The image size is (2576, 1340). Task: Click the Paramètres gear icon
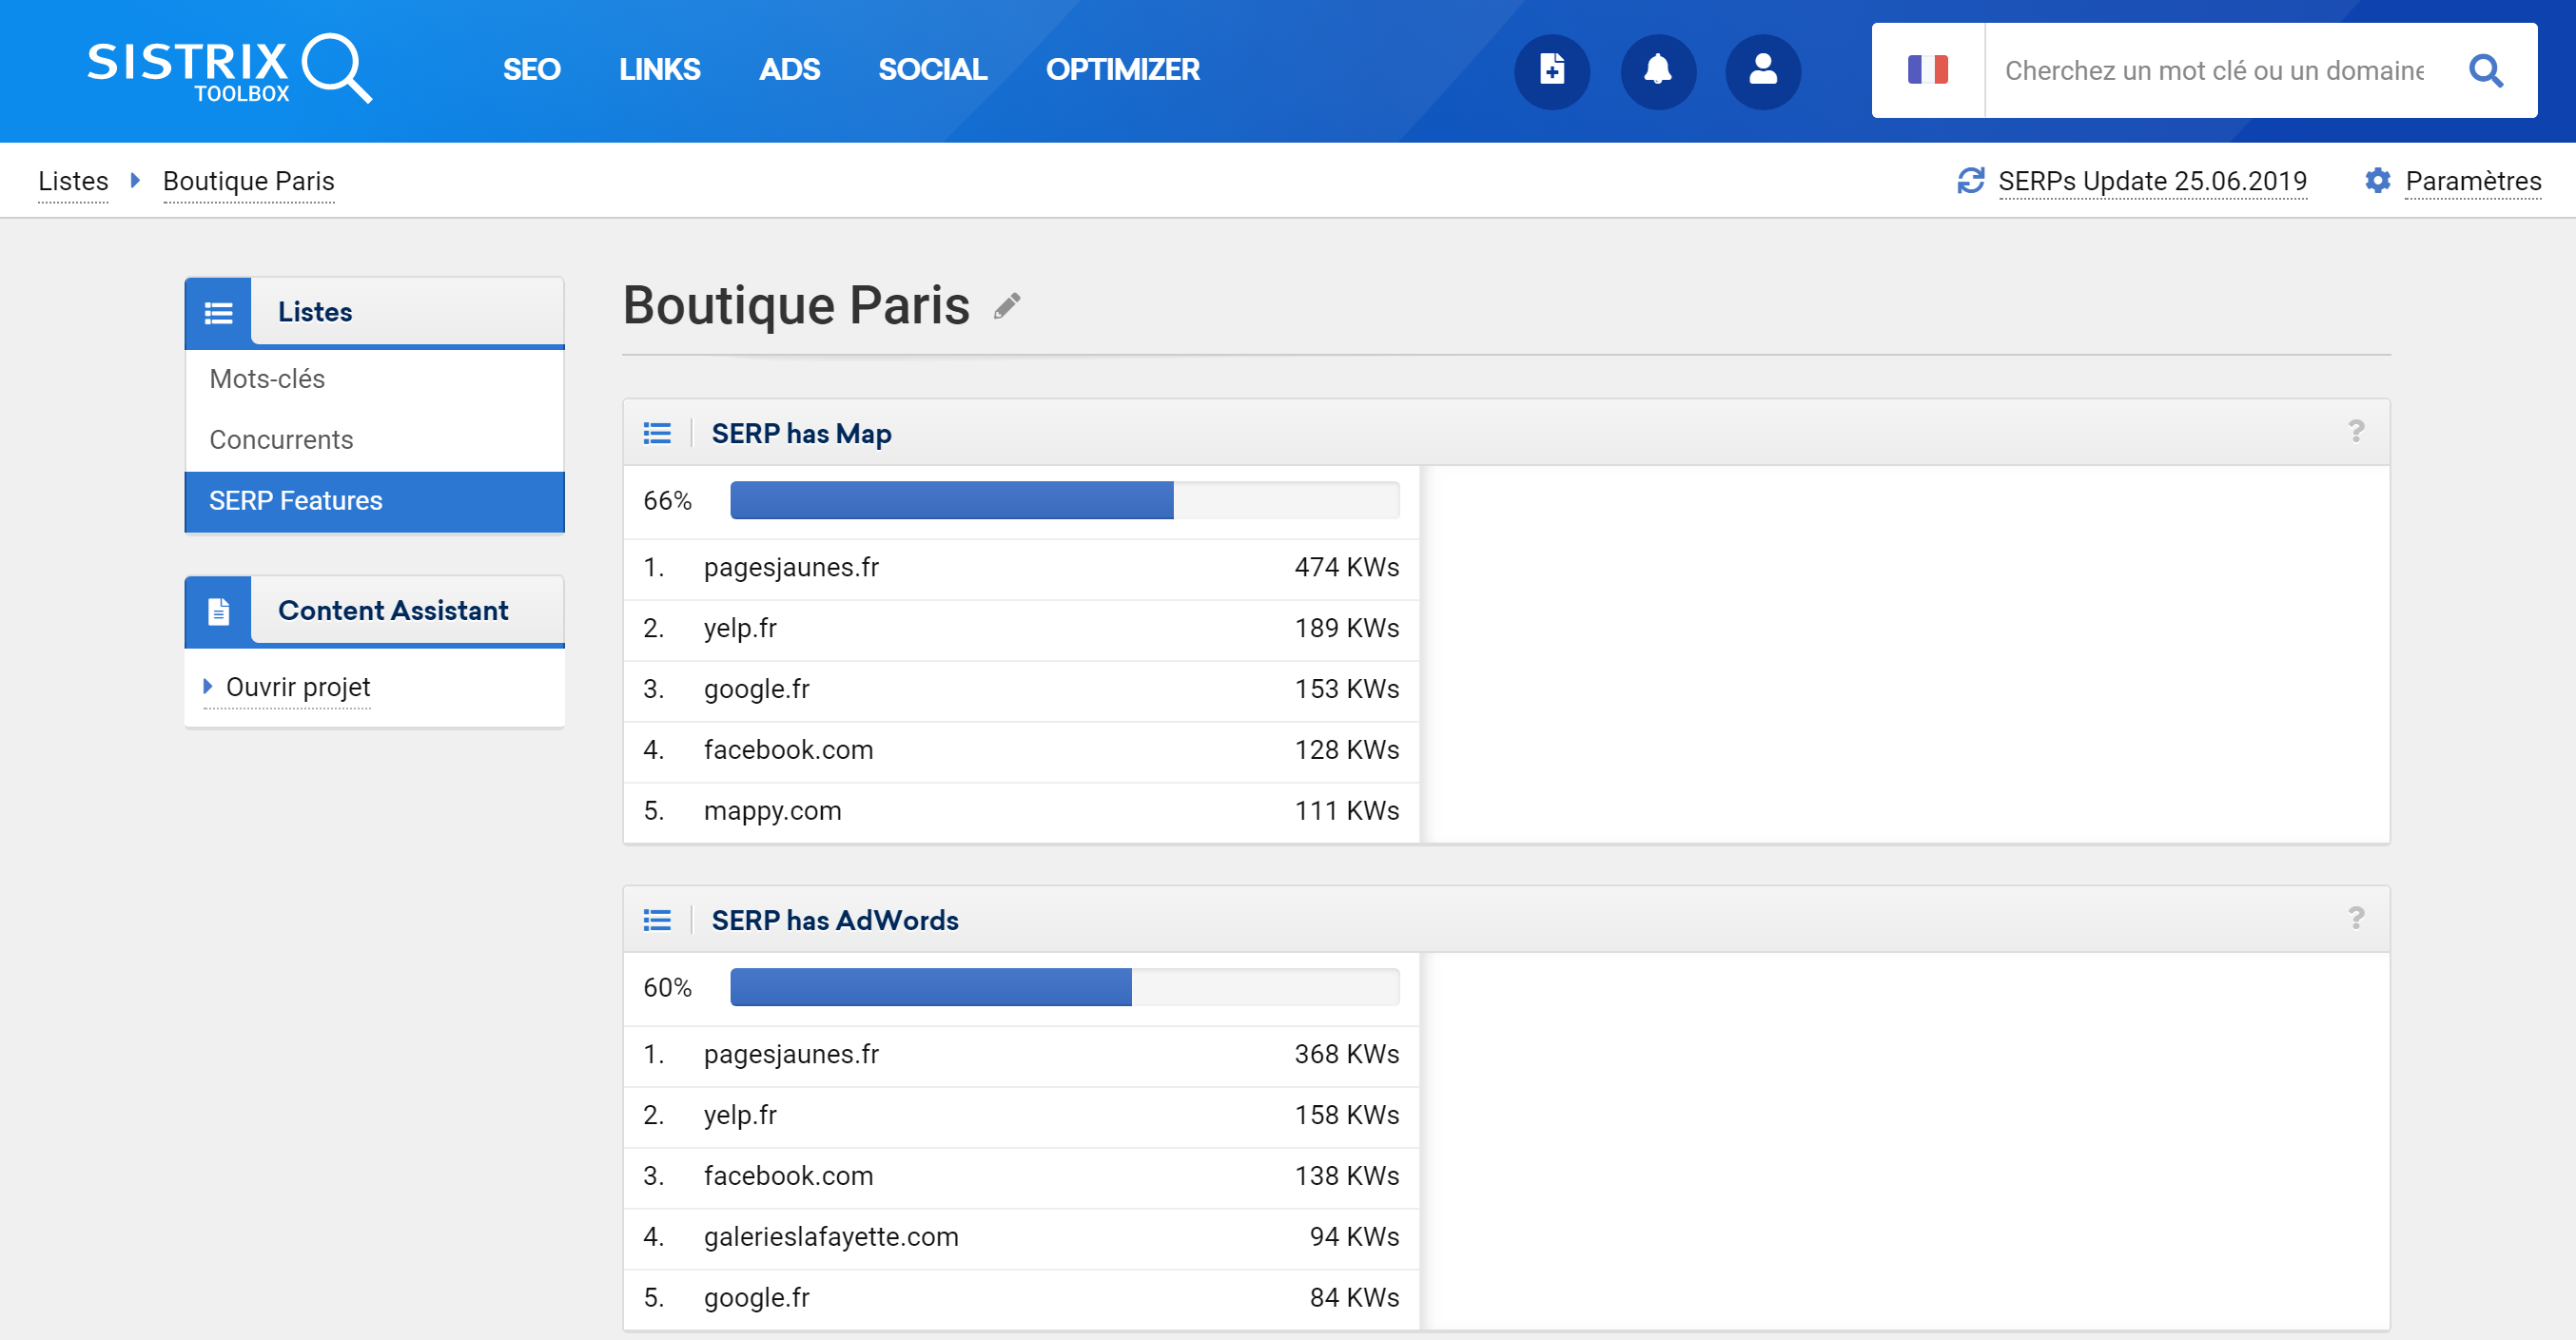click(2378, 181)
